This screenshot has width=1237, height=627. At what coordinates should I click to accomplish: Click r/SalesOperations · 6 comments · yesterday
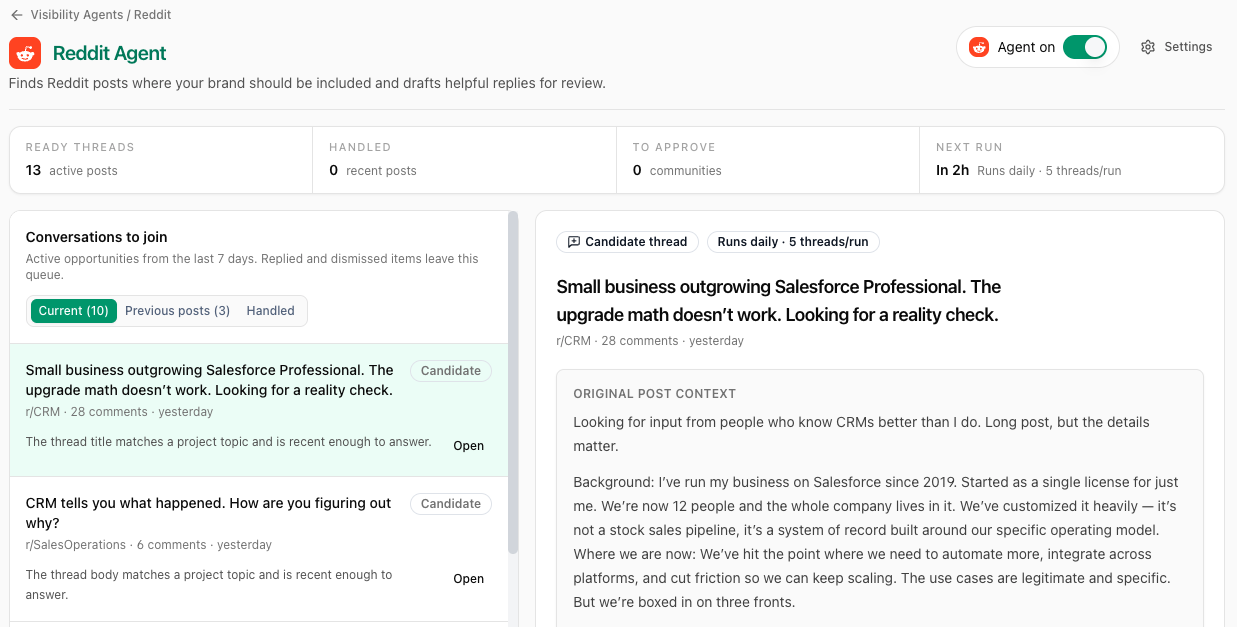tap(149, 545)
